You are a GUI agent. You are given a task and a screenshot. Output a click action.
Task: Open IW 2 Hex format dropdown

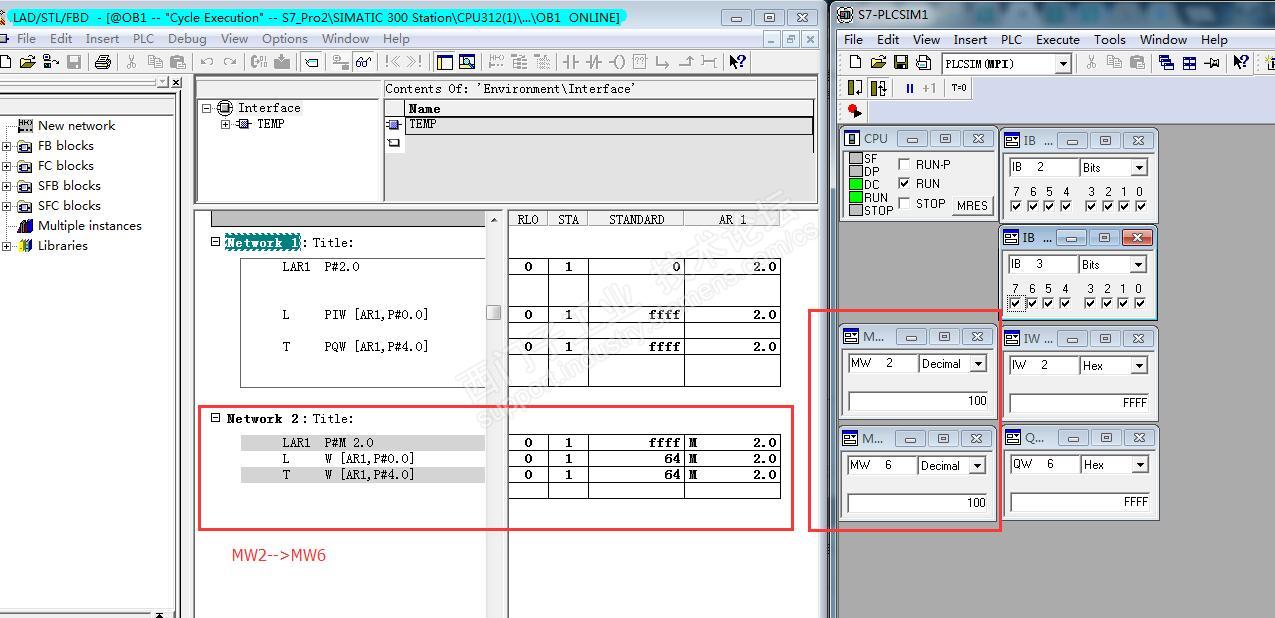point(1138,366)
